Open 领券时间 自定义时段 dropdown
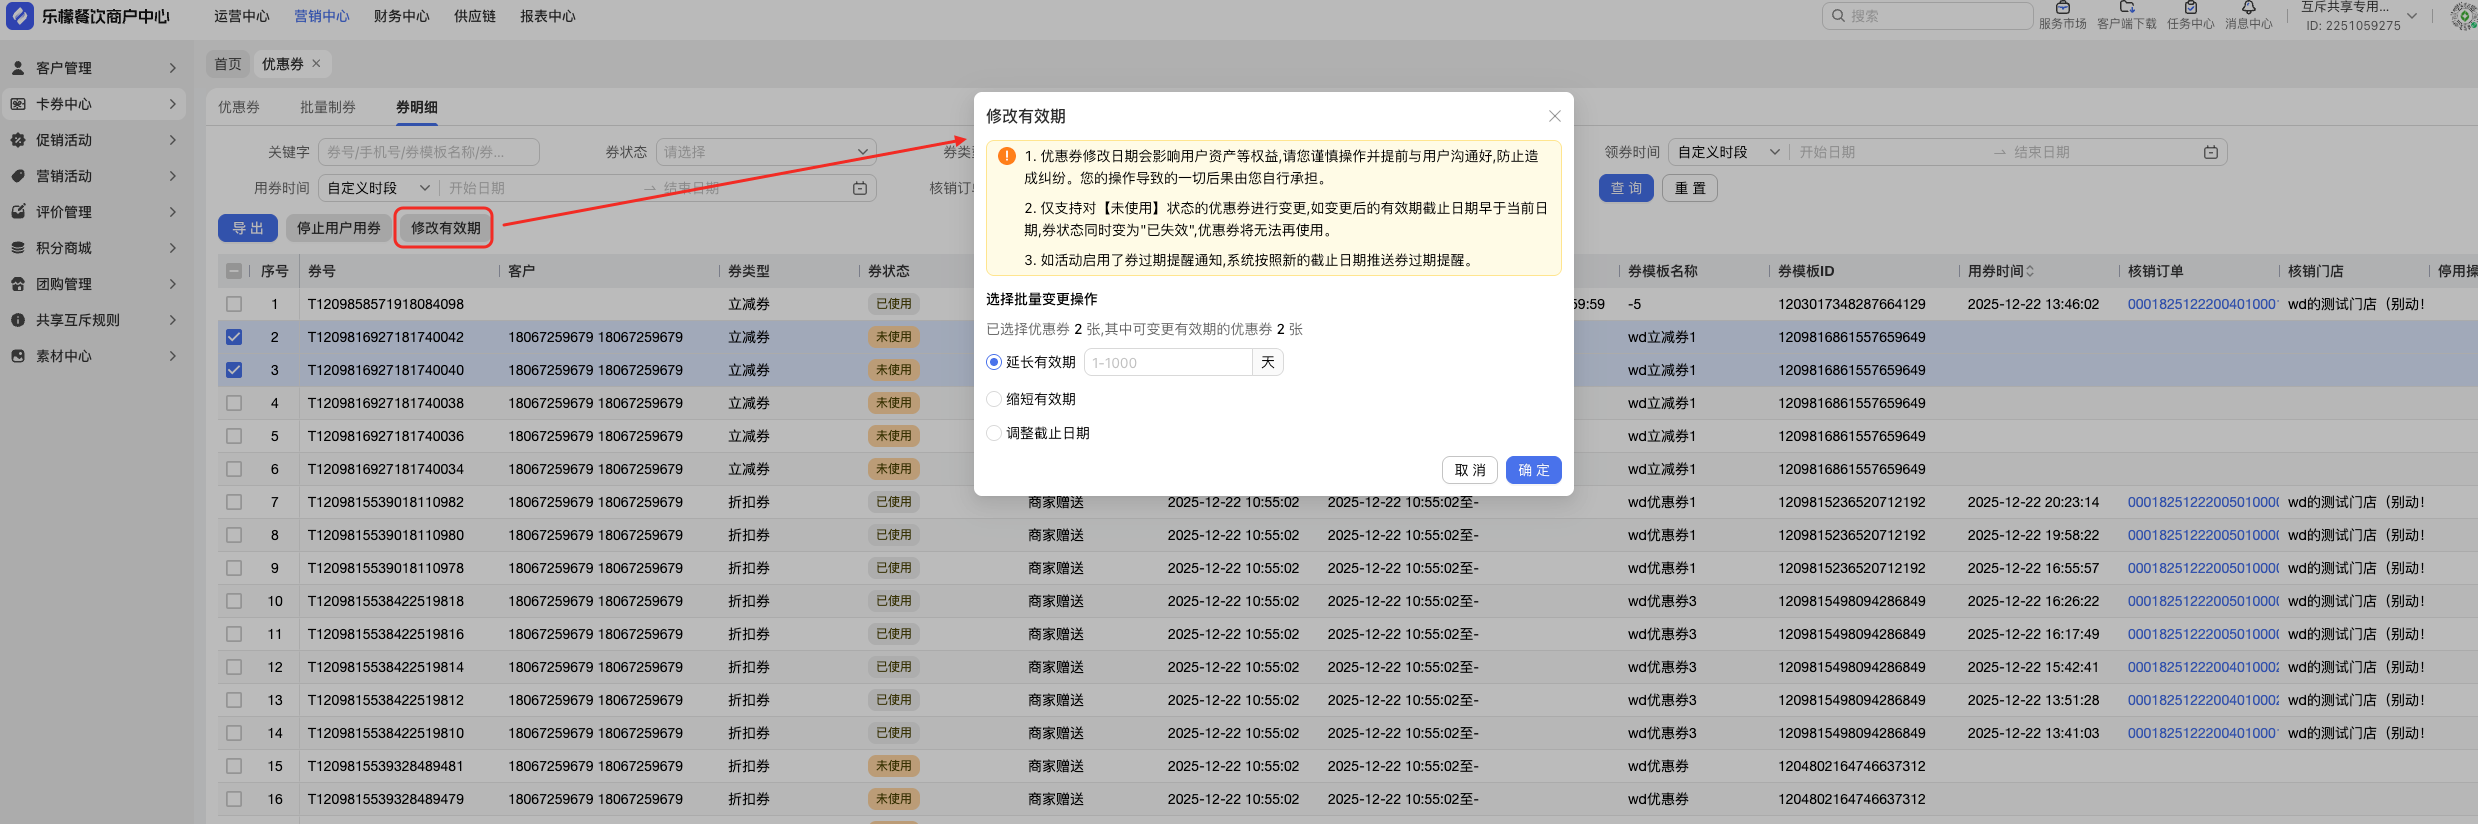 [x=1727, y=152]
